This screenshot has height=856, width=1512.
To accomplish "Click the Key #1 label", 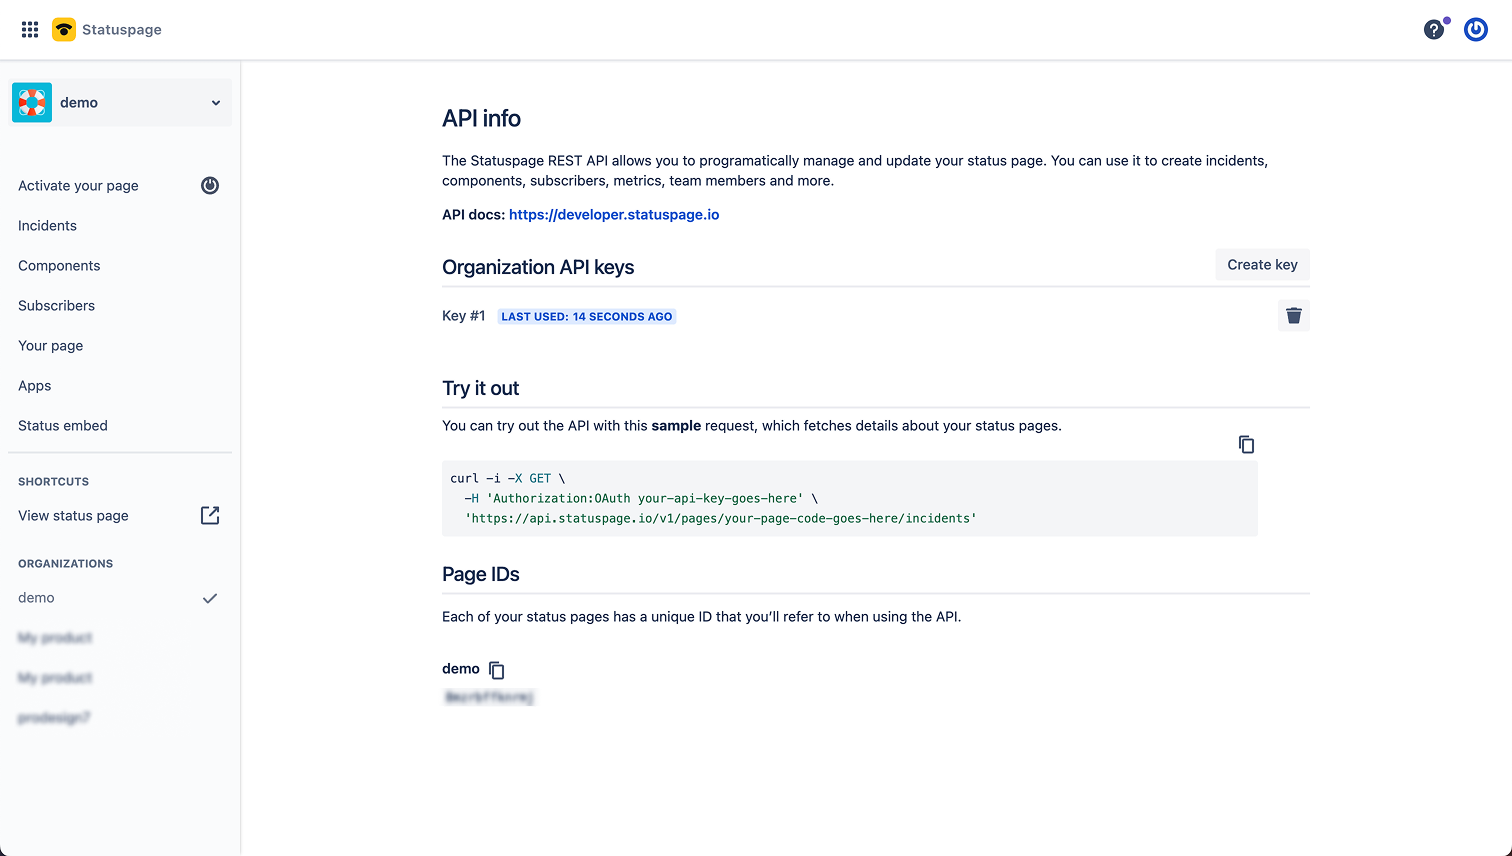I will click(464, 316).
